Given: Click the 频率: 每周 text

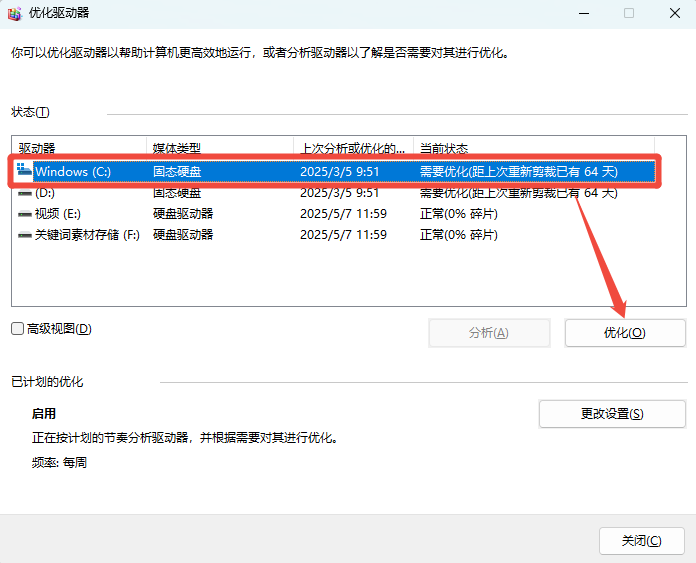Looking at the screenshot, I should 59,463.
